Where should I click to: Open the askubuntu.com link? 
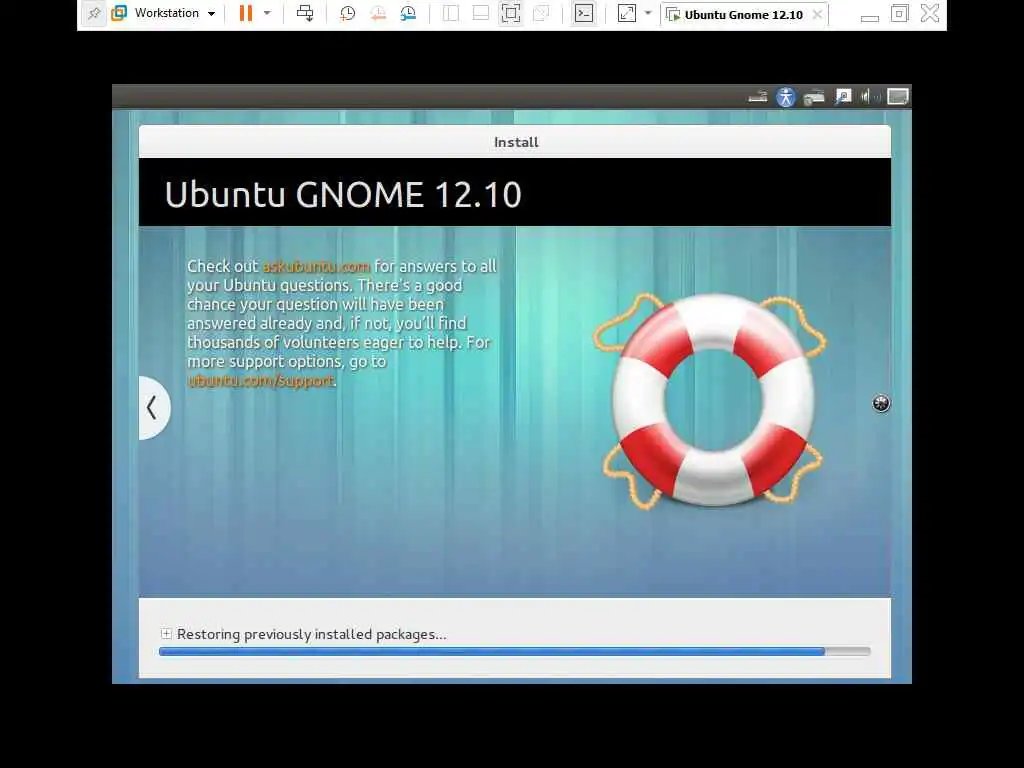click(x=316, y=266)
